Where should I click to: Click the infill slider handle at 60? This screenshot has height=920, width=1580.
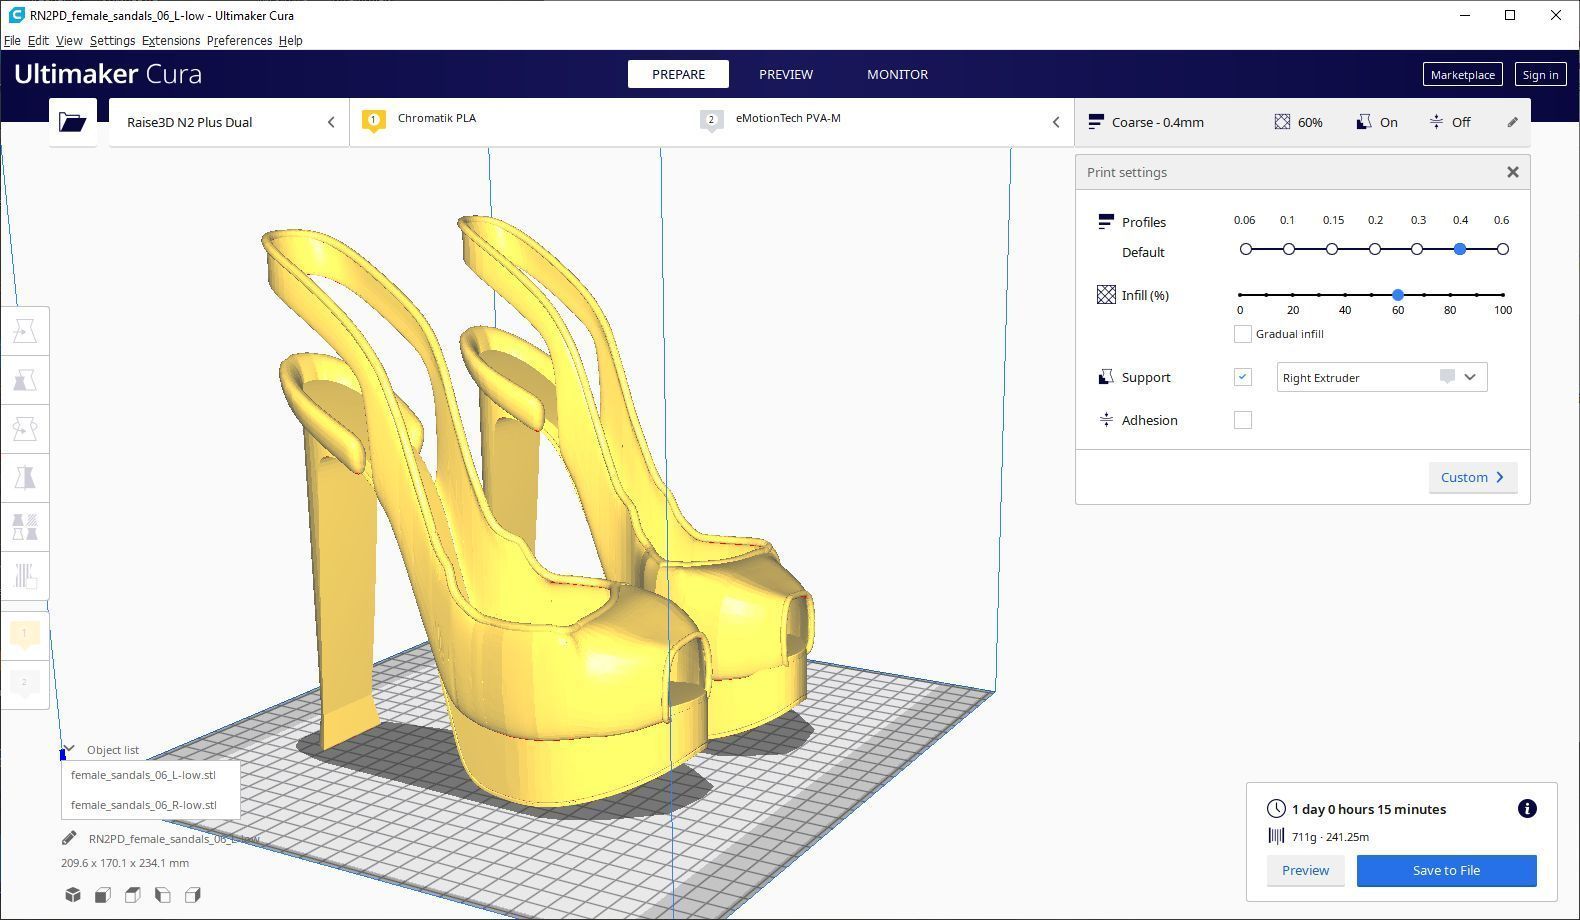click(1398, 294)
